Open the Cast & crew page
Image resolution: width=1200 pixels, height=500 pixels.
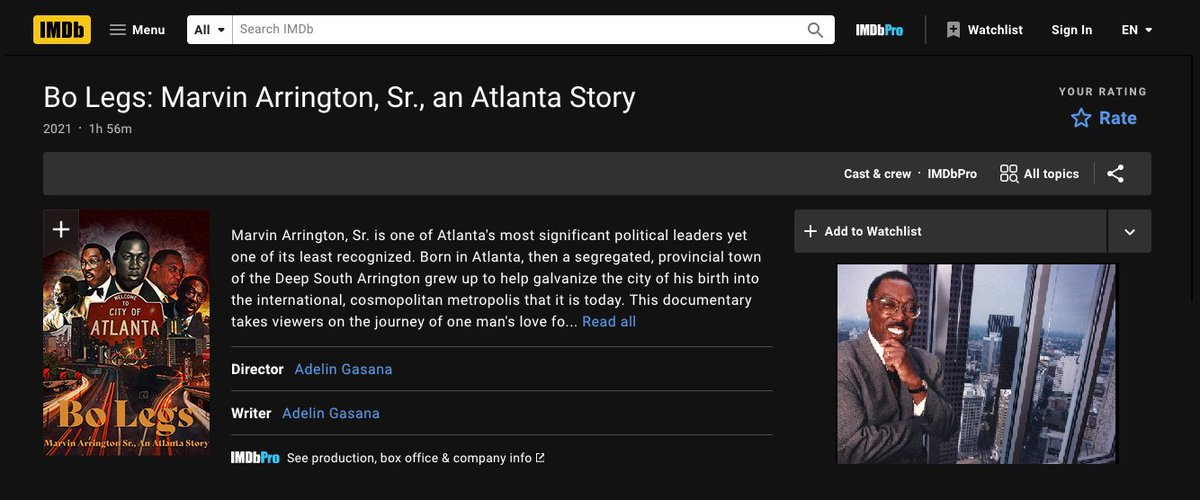(x=877, y=174)
